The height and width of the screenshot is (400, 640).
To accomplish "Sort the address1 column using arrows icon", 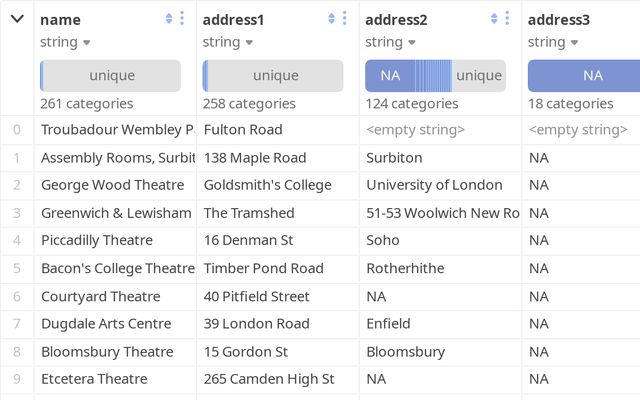I will point(331,19).
